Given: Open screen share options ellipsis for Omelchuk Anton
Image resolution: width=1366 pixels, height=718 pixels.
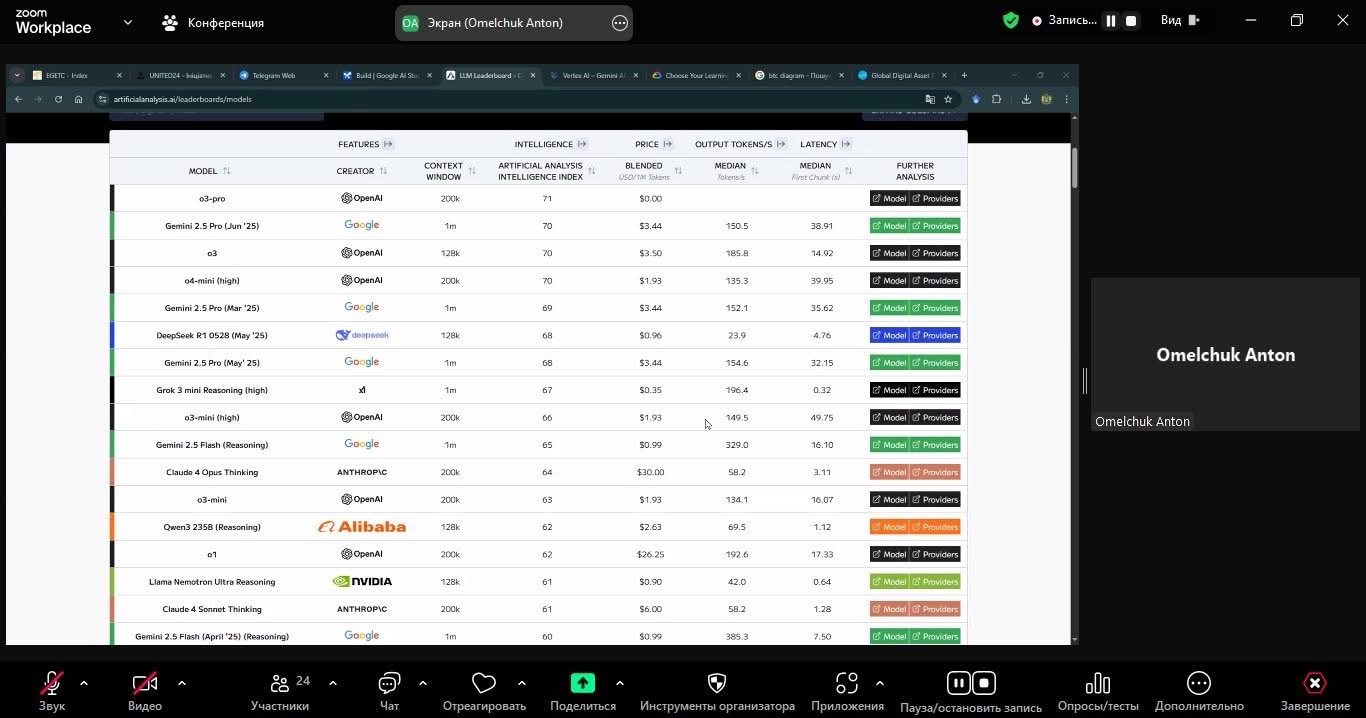Looking at the screenshot, I should (619, 23).
